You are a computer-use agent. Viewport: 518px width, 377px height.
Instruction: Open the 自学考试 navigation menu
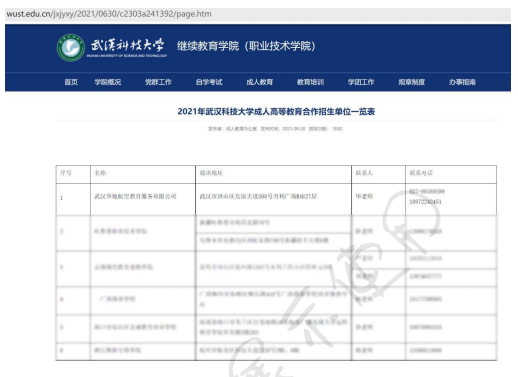click(209, 82)
